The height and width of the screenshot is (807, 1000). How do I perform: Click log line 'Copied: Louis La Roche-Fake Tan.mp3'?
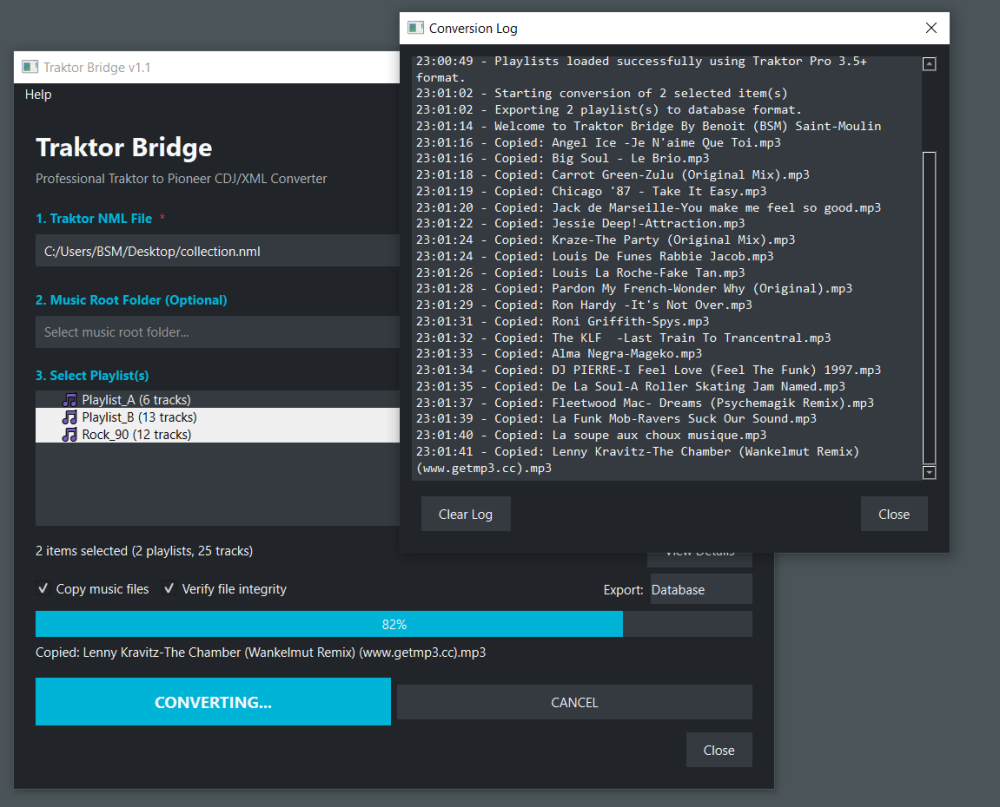(580, 272)
